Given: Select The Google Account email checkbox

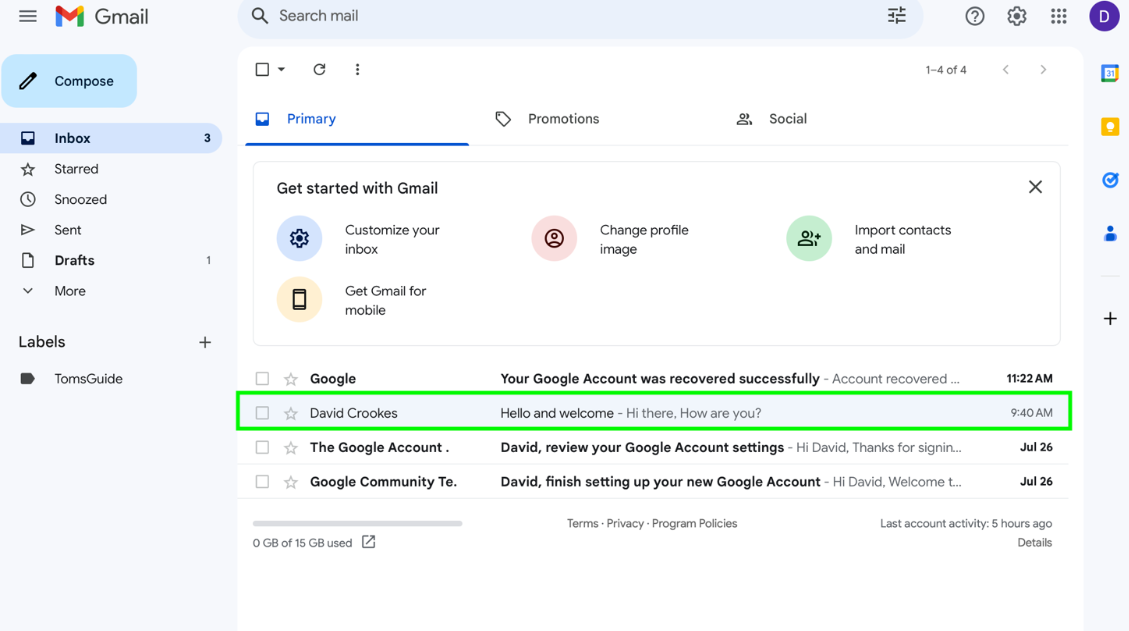Looking at the screenshot, I should 262,447.
